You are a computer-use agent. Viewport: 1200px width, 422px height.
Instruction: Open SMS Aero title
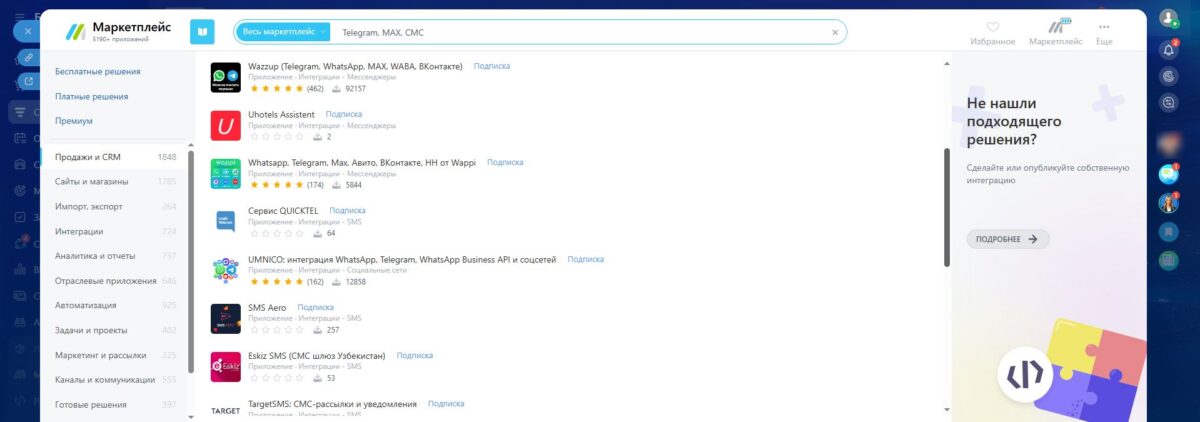[x=267, y=308]
